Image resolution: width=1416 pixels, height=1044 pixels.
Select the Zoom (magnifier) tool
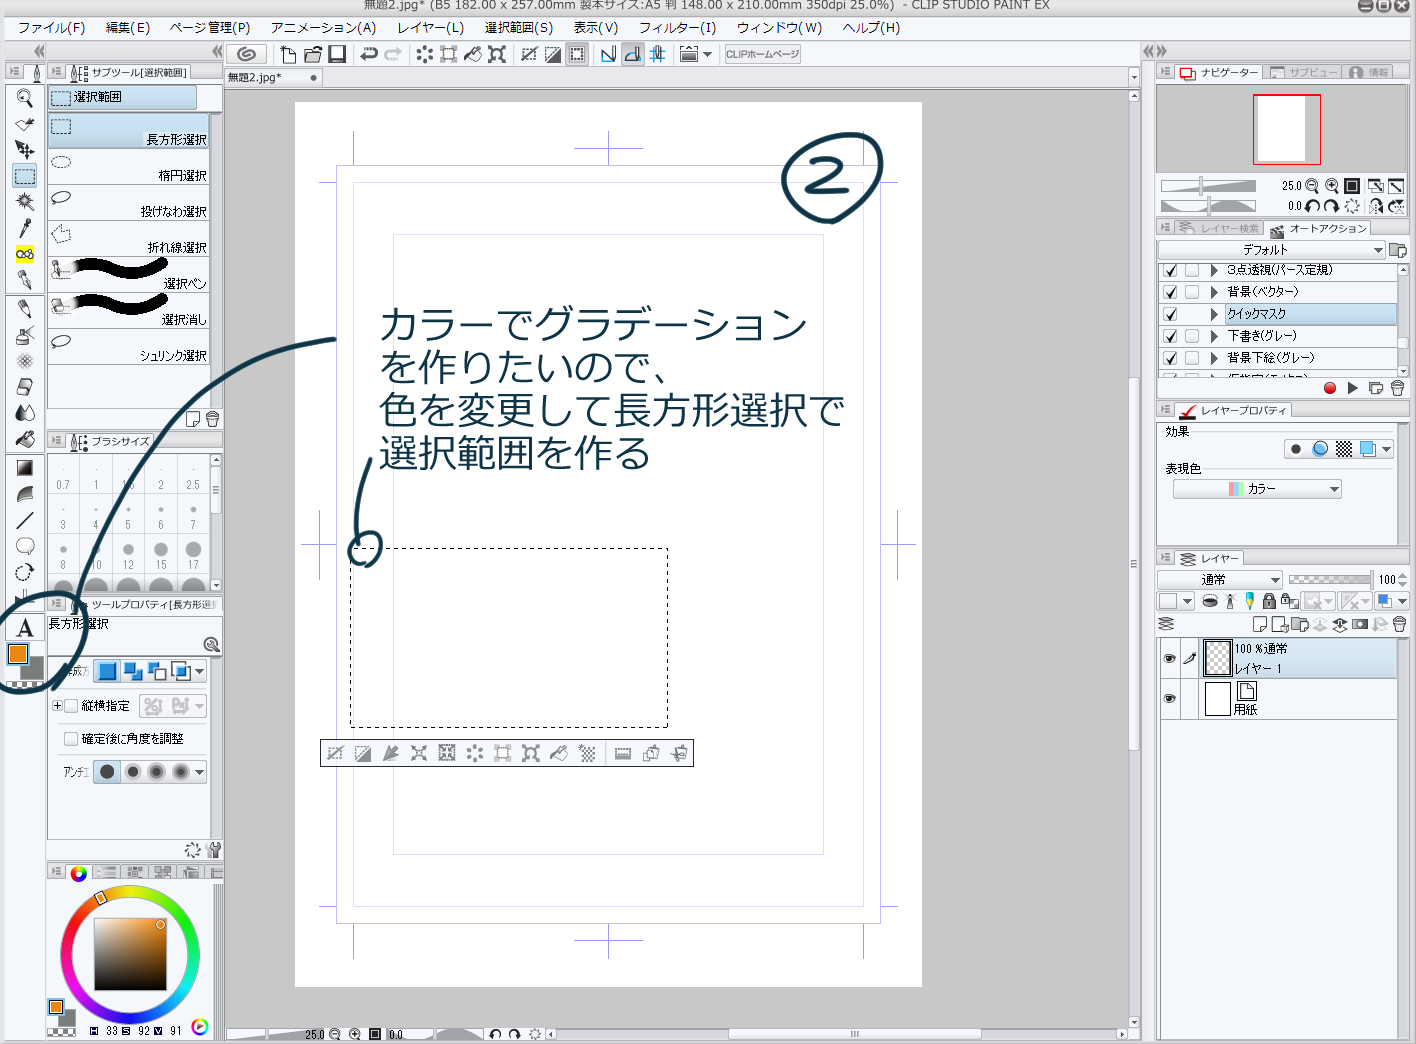pos(25,98)
